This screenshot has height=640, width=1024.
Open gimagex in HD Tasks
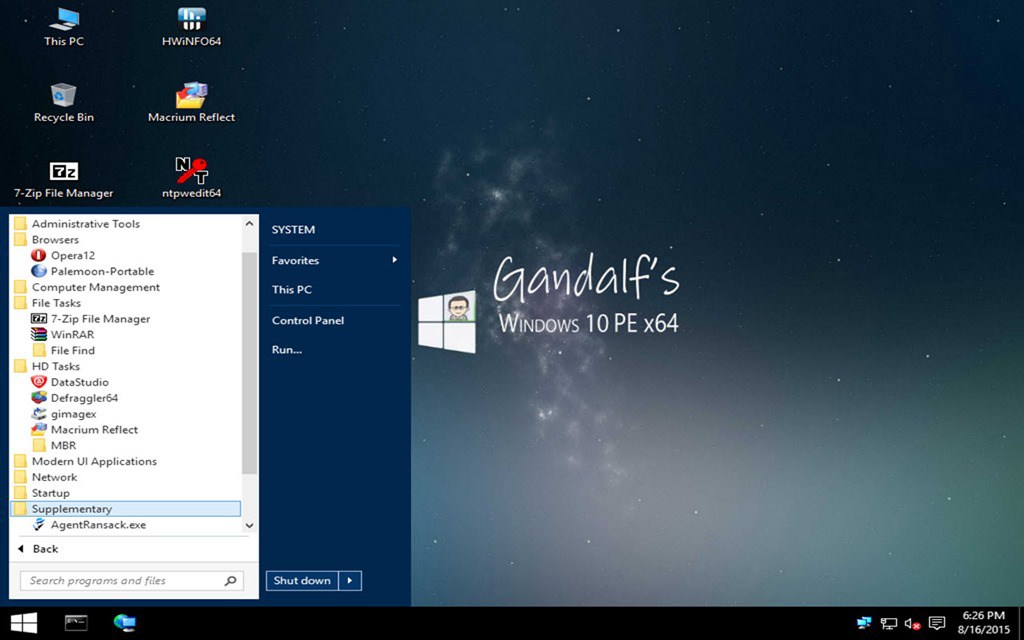tap(64, 413)
